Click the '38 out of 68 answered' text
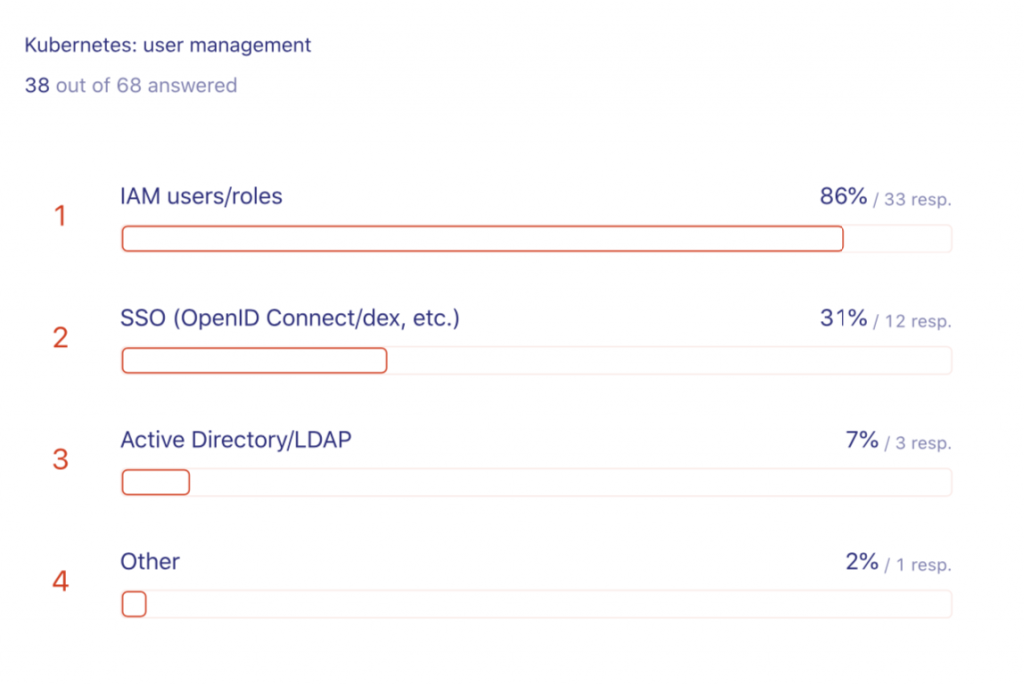 pyautogui.click(x=130, y=85)
